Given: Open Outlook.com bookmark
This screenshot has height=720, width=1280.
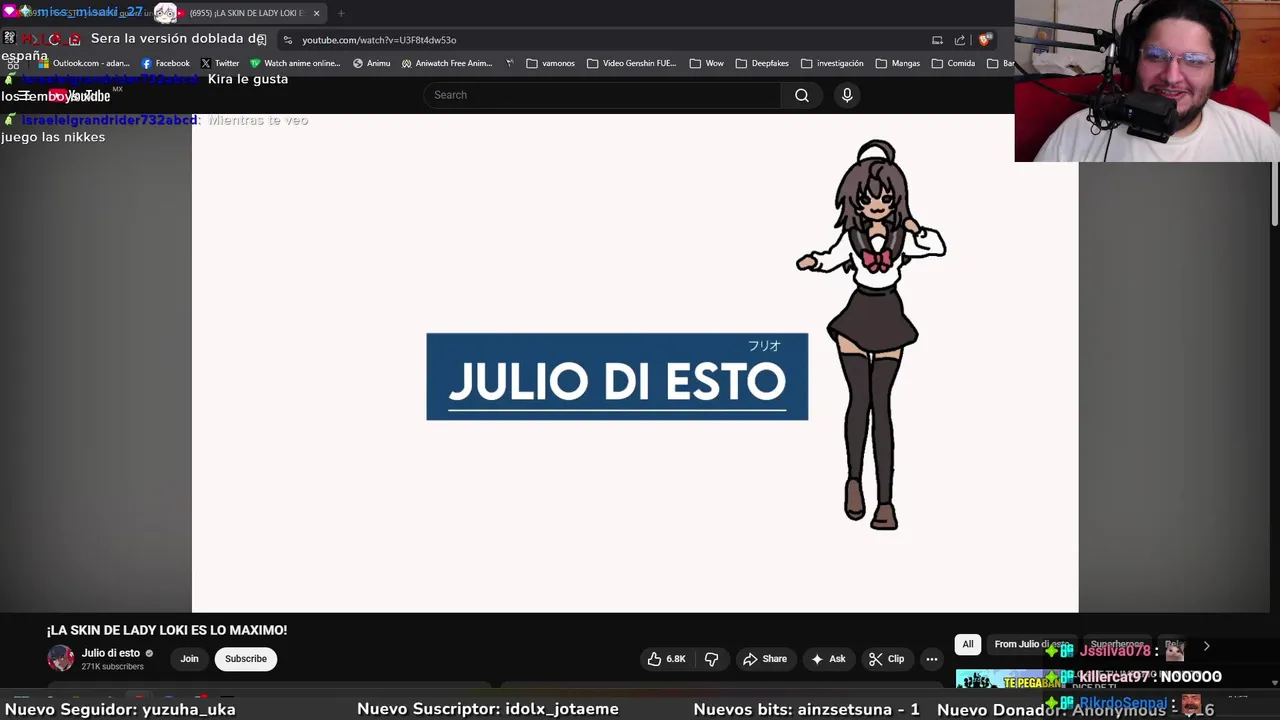Looking at the screenshot, I should [x=84, y=63].
